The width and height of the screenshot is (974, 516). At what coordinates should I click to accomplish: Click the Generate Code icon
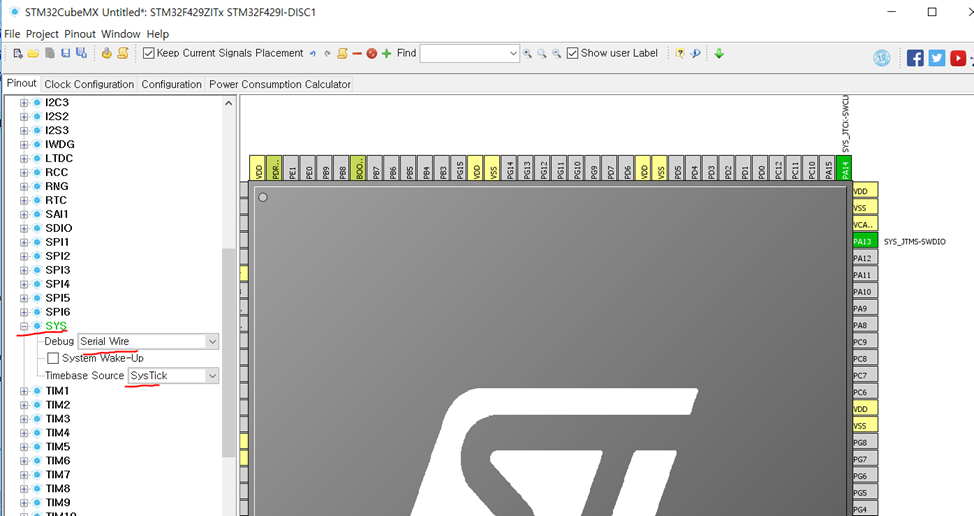106,53
